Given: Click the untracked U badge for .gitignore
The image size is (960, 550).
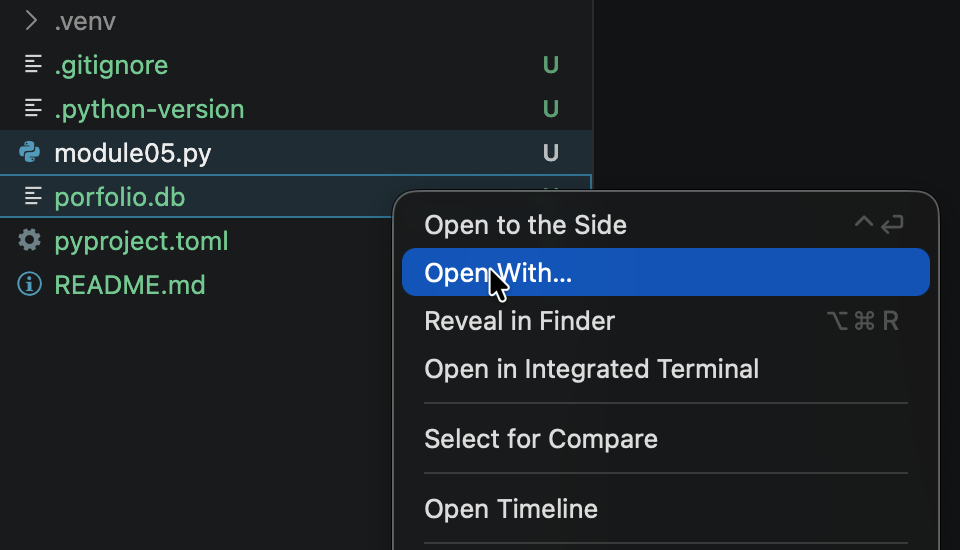Looking at the screenshot, I should 550,65.
